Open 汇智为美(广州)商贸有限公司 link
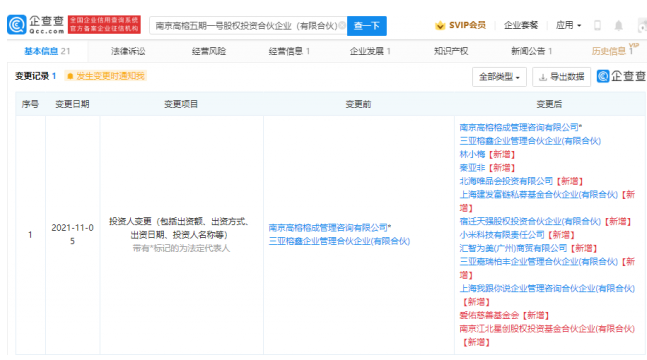The height and width of the screenshot is (360, 647). click(513, 248)
